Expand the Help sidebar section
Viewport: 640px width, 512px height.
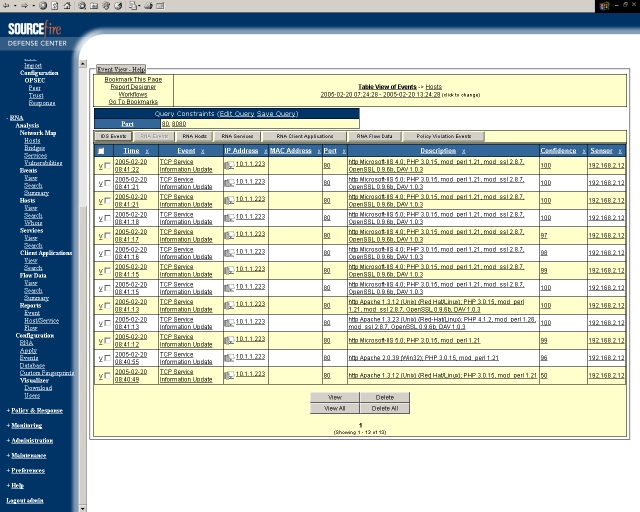coord(16,486)
